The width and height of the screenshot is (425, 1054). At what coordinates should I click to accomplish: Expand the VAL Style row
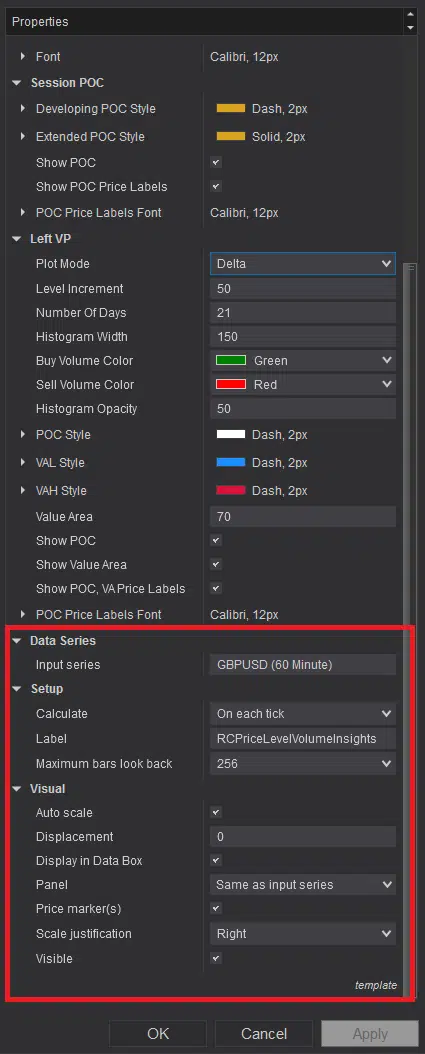point(23,463)
